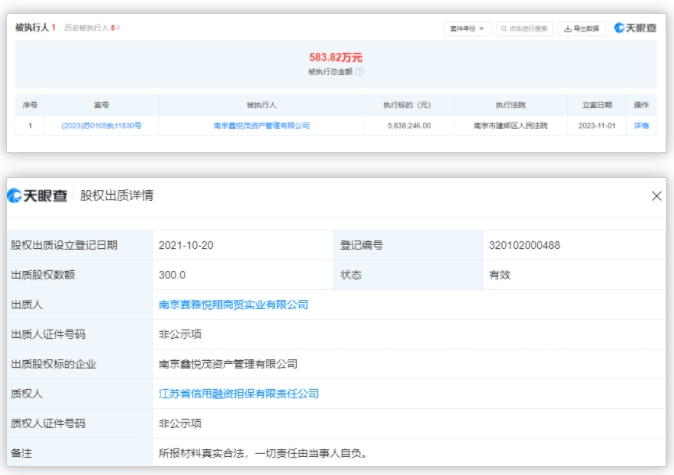Close the 股权出质详情 dialog with the X
This screenshot has height=475, width=674.
pos(656,196)
